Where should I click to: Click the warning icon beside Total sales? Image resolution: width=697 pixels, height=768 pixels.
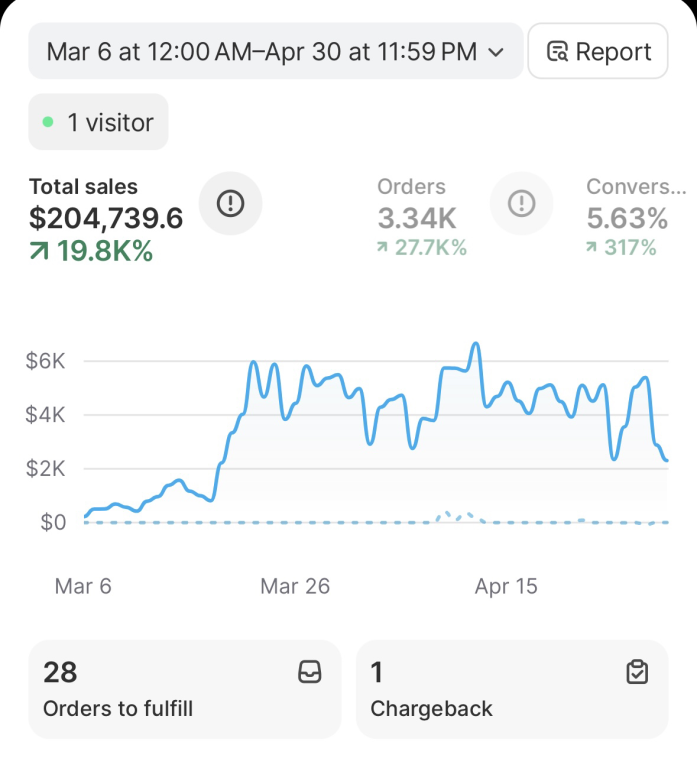(x=230, y=203)
